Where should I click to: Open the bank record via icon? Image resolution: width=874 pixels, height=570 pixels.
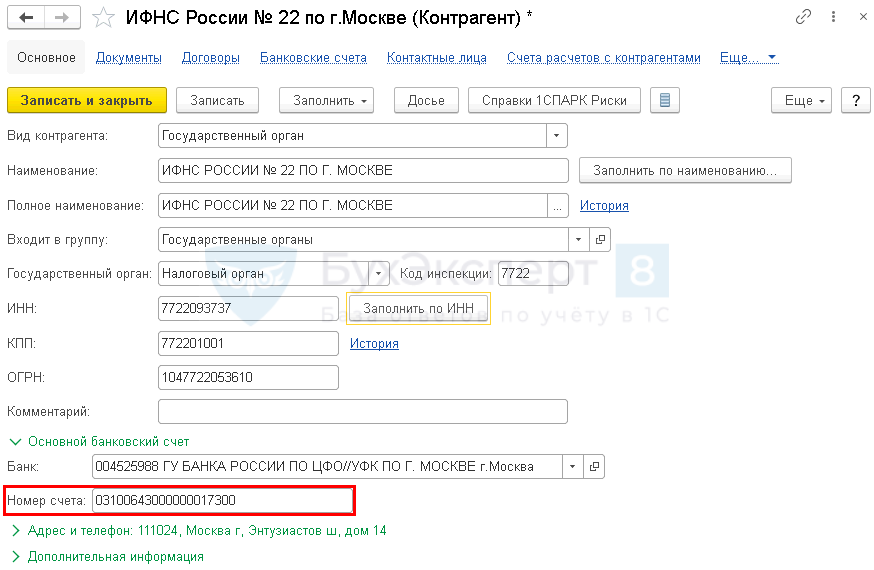click(594, 467)
